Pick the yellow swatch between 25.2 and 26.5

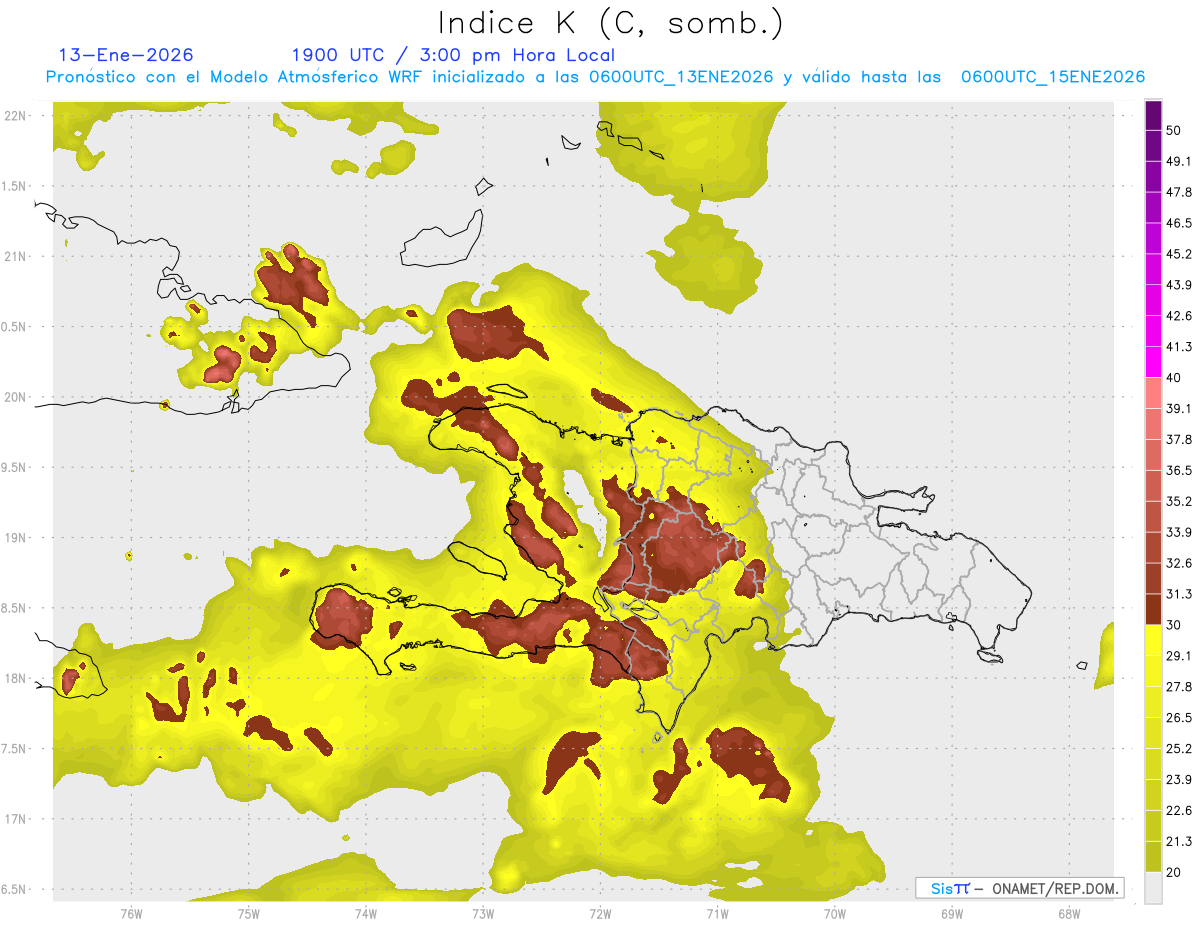1153,733
